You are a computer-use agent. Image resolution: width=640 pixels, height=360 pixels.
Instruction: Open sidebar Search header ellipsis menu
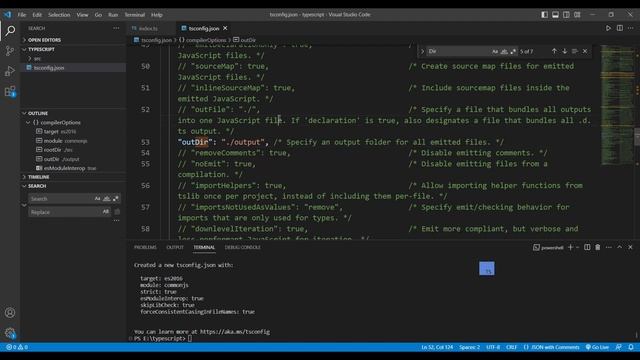[x=116, y=28]
